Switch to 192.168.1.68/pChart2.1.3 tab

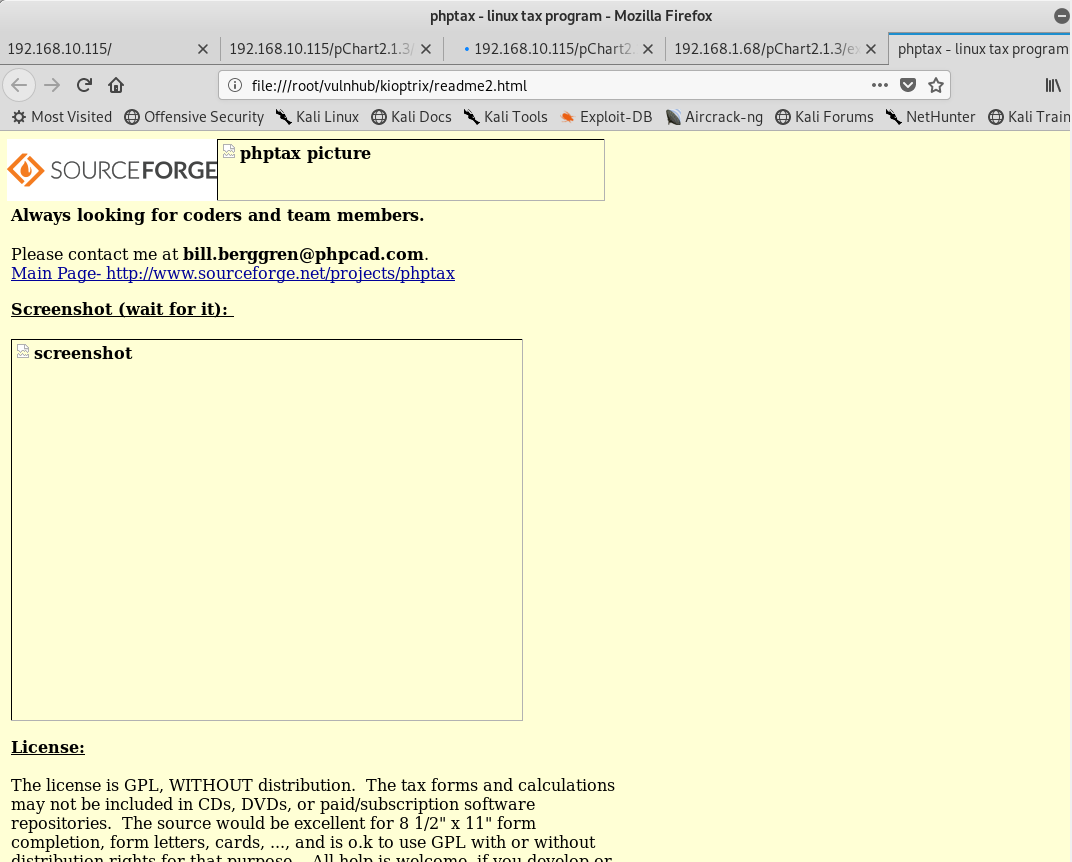(x=777, y=49)
